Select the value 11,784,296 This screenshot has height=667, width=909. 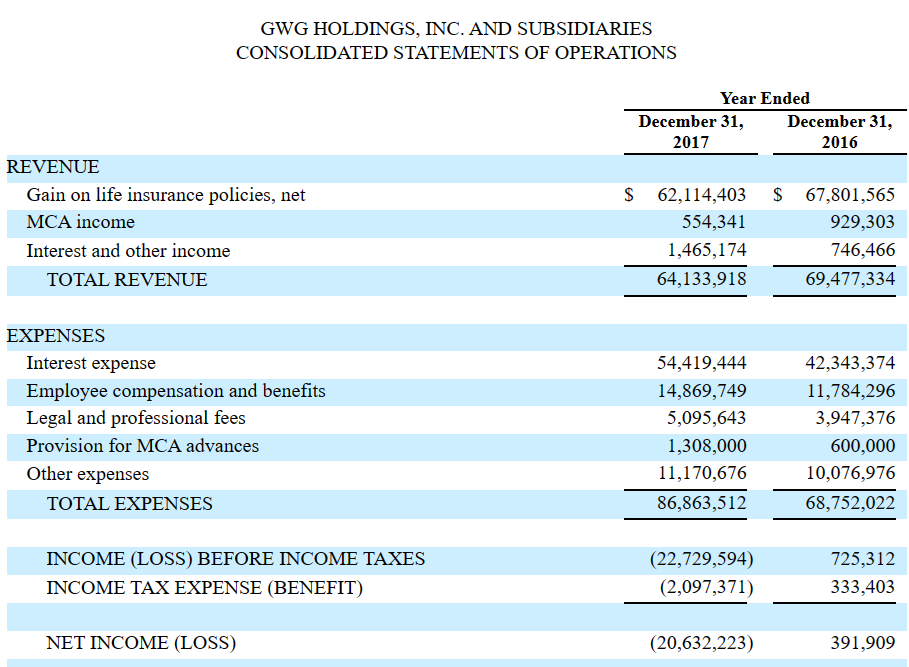[851, 391]
